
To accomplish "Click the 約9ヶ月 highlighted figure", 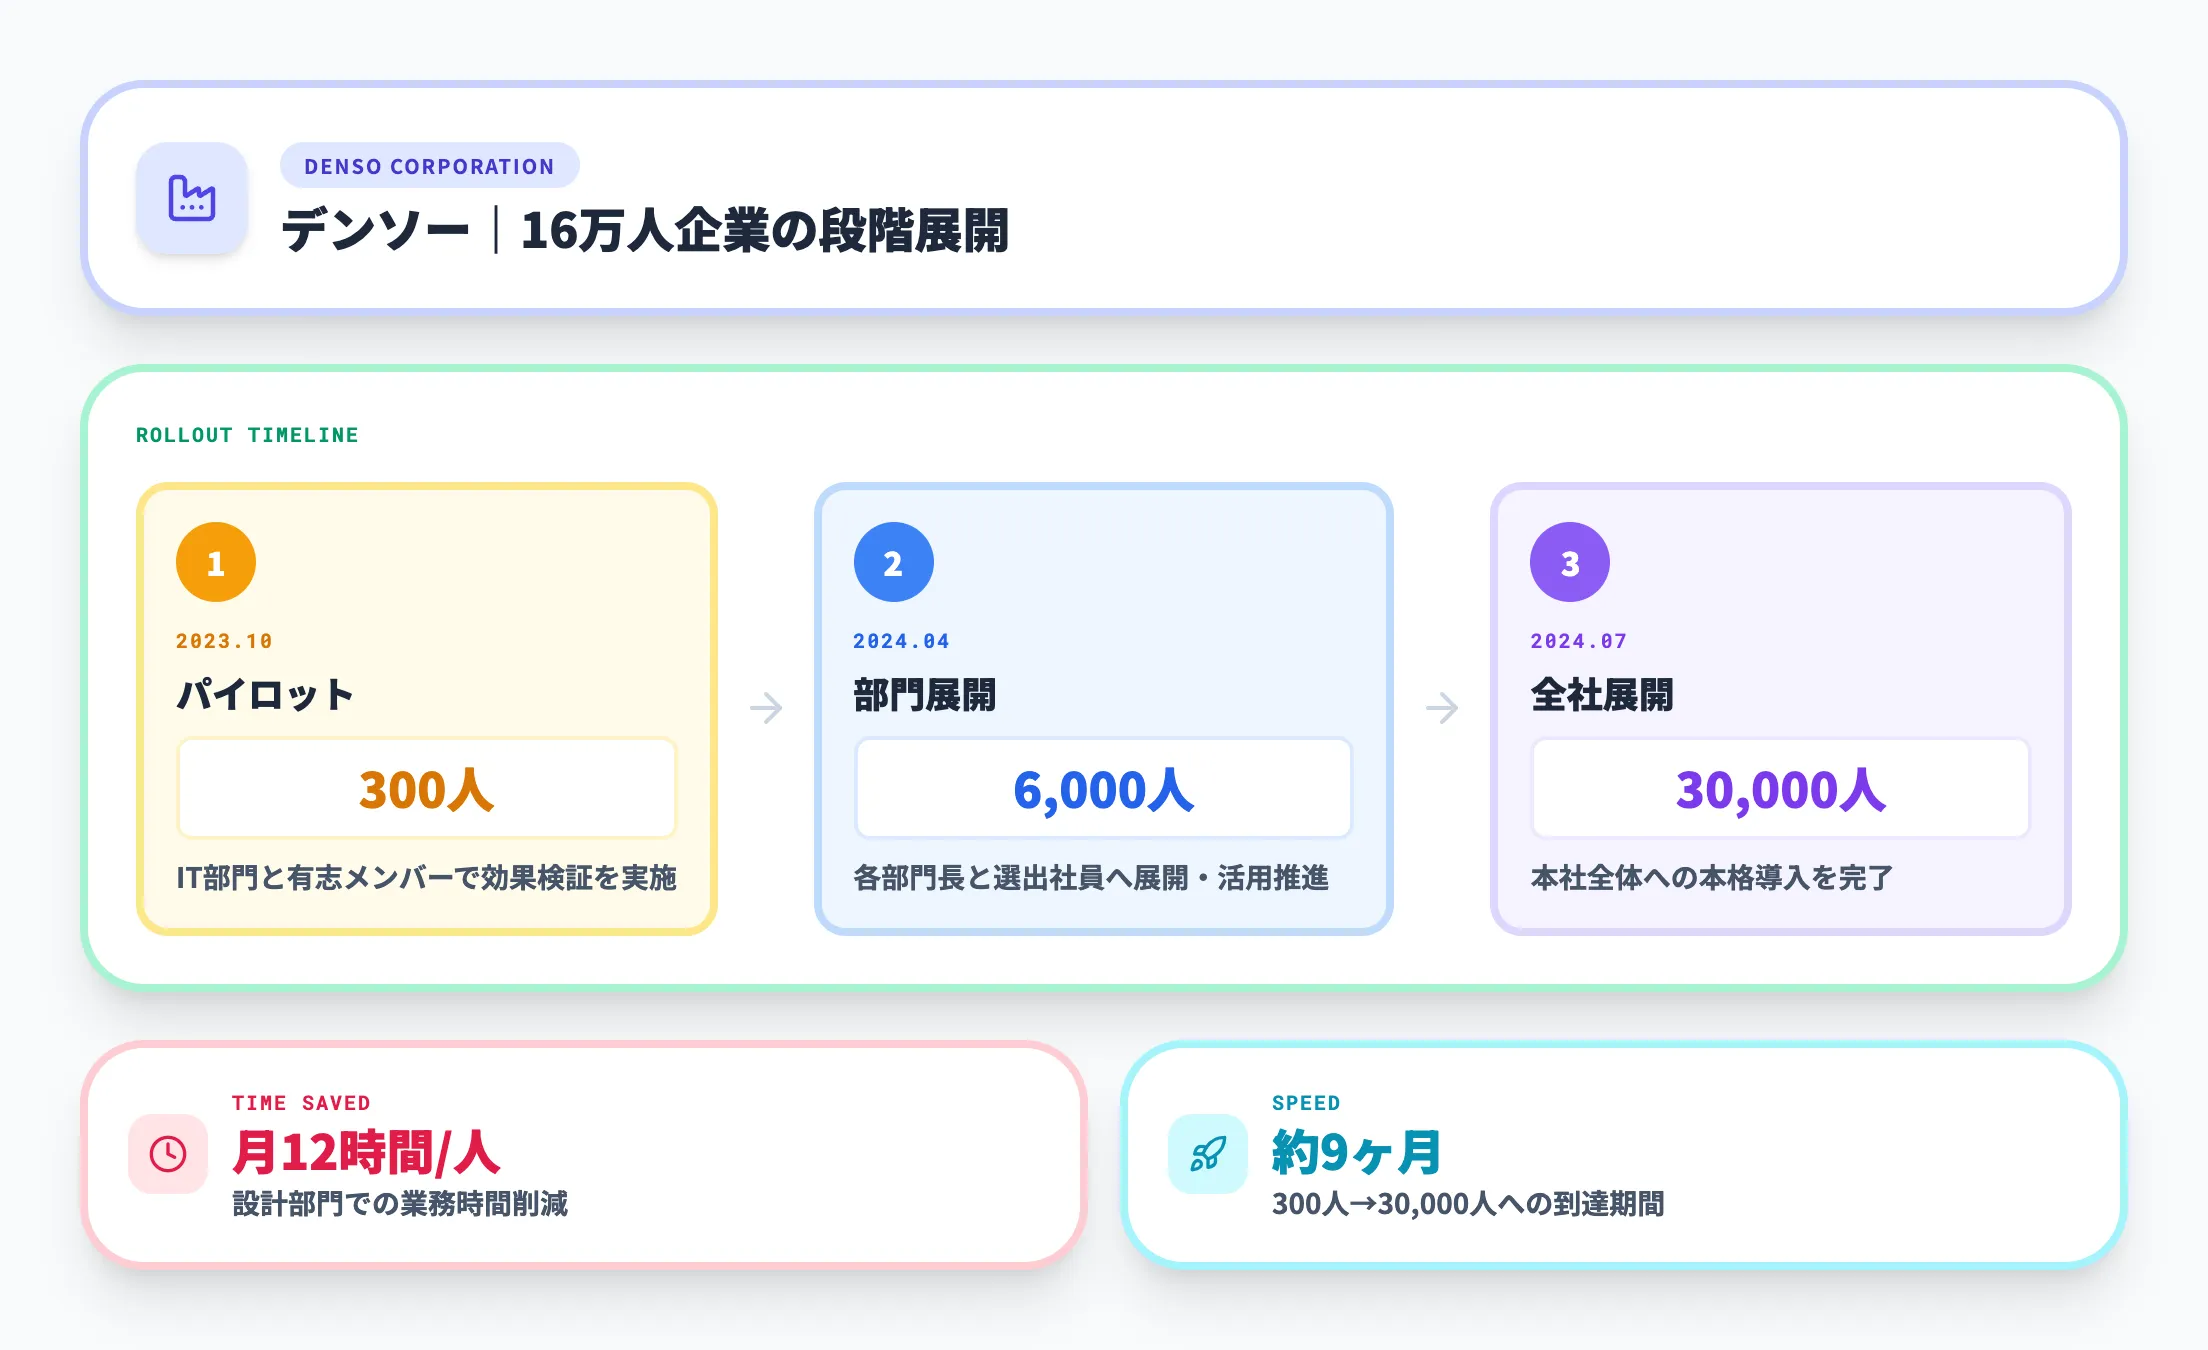I will point(1356,1152).
